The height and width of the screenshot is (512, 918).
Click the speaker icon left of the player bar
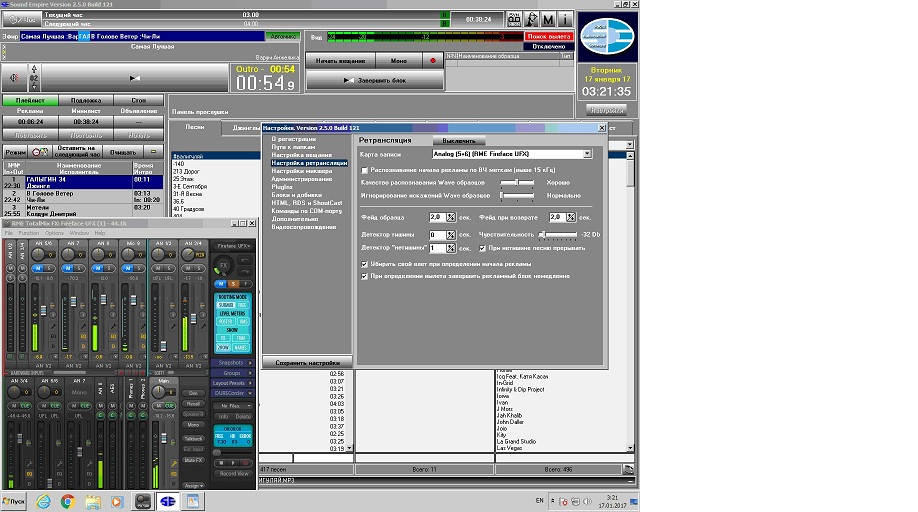tap(14, 78)
